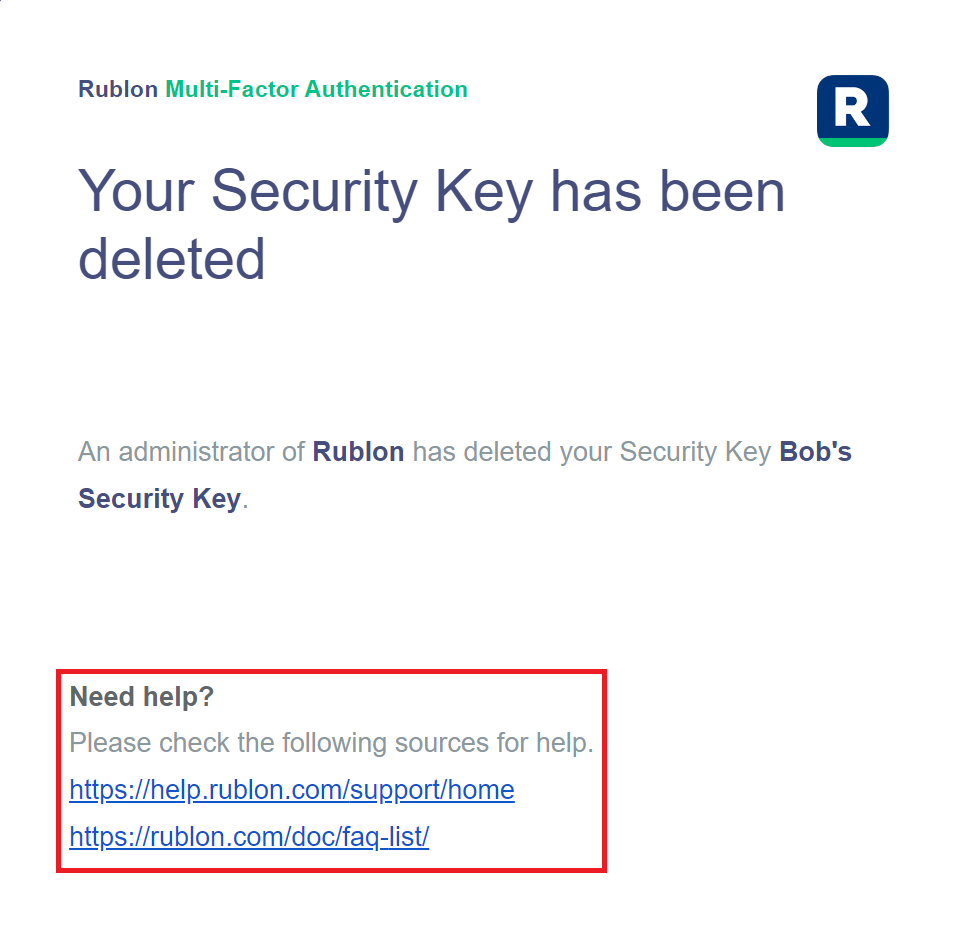This screenshot has height=933, width=967.
Task: Click bold "Rublon" in the message paragraph
Action: 358,452
